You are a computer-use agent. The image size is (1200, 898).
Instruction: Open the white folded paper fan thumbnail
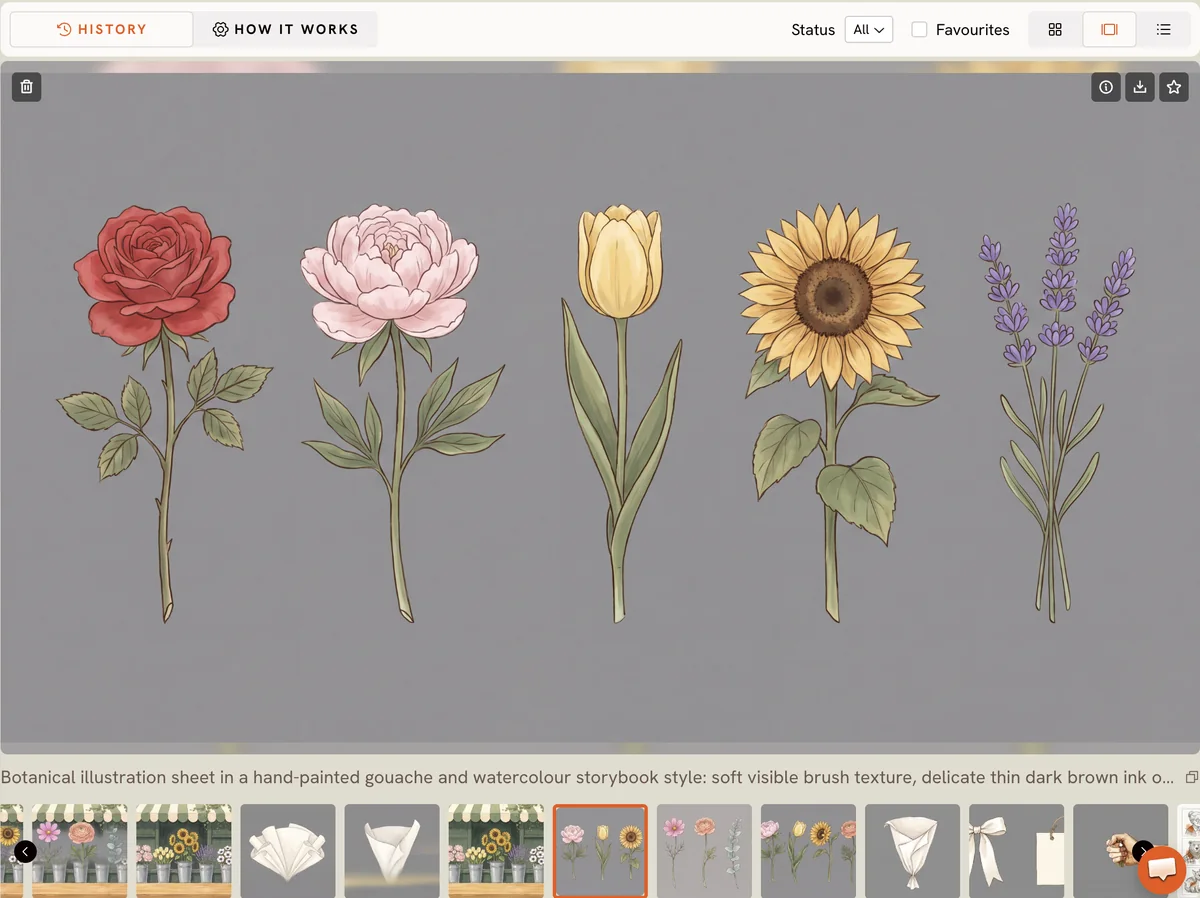[288, 851]
